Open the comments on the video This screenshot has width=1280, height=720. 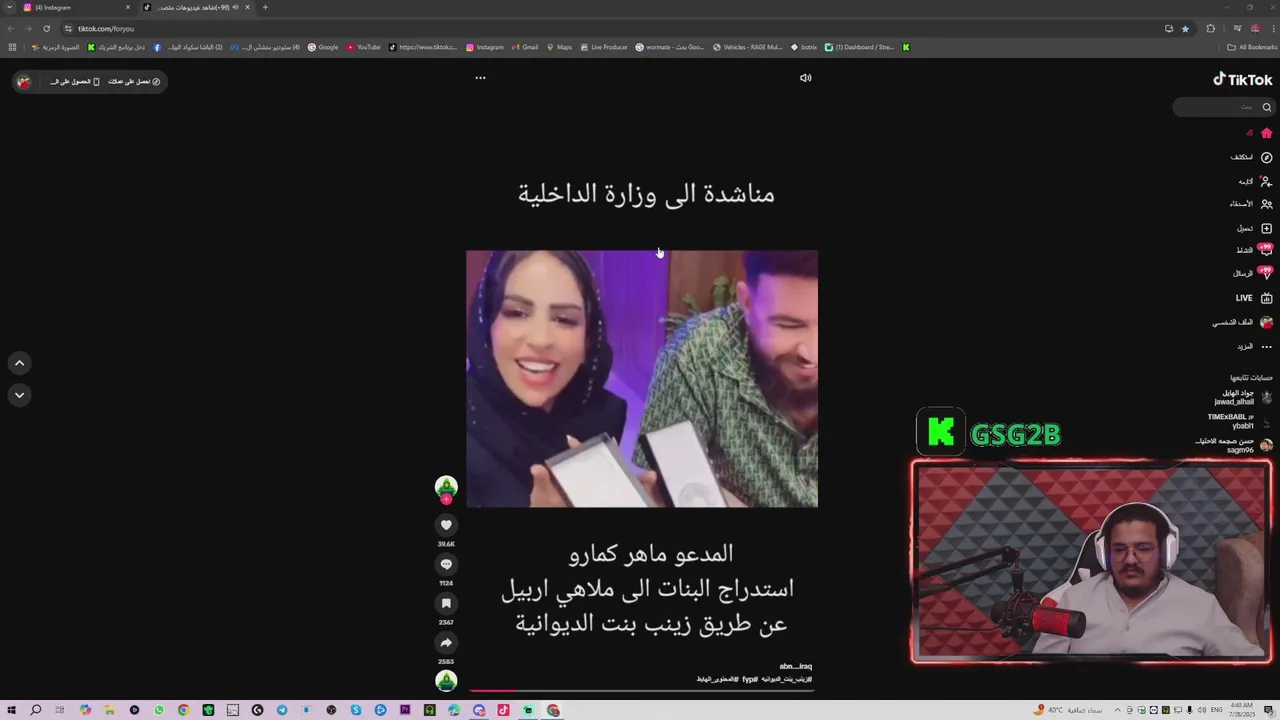tap(446, 564)
